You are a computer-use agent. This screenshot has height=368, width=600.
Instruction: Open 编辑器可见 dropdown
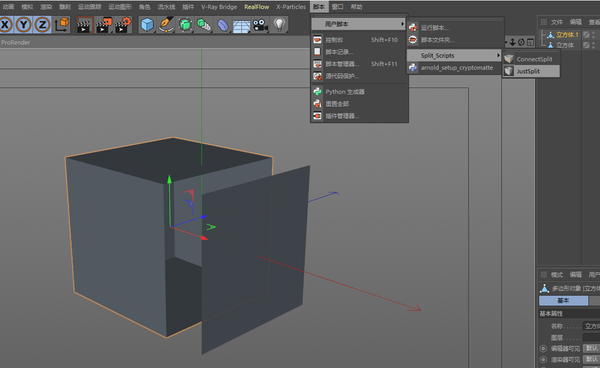(591, 348)
